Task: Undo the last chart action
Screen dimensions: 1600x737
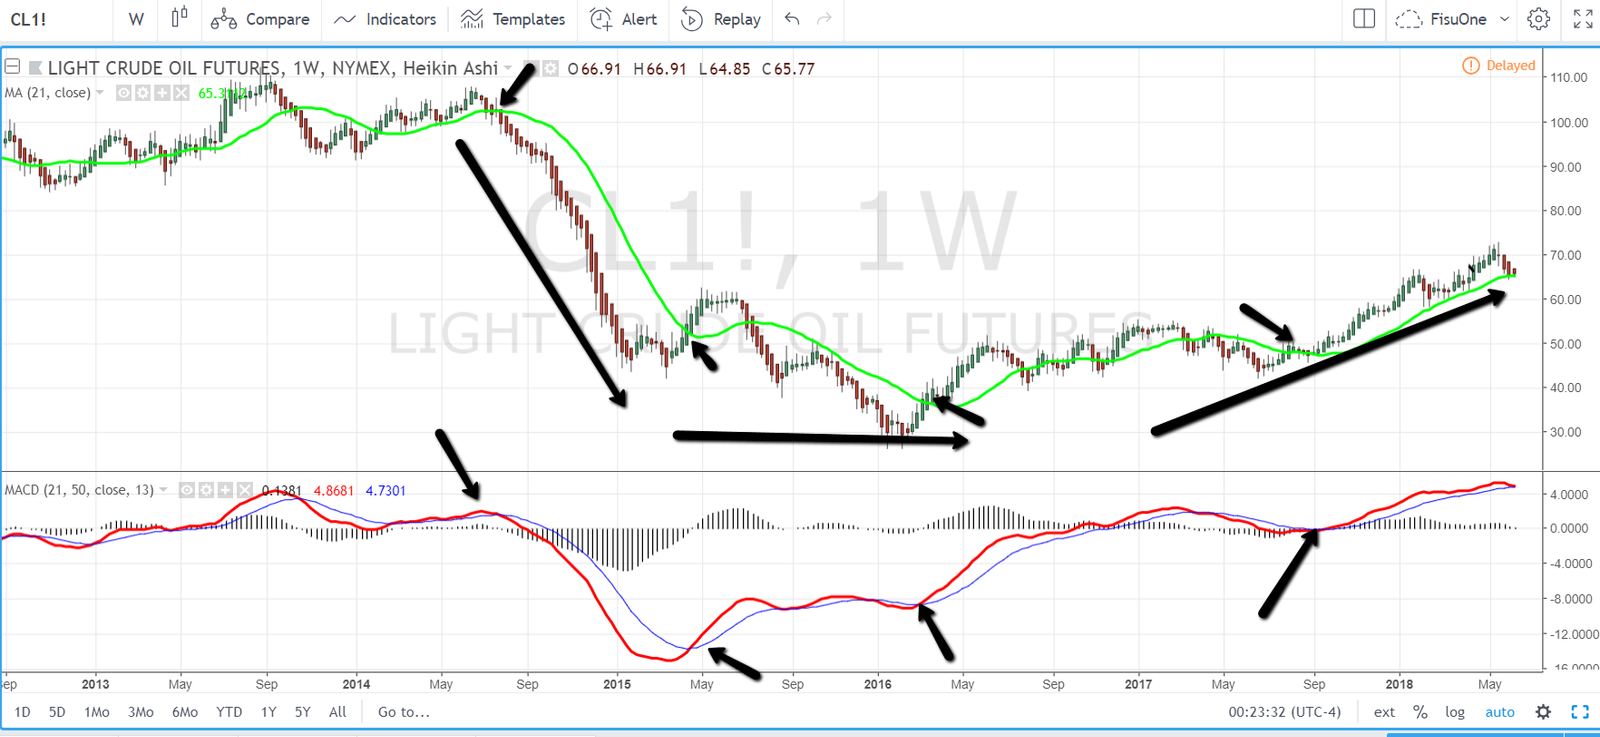Action: (x=792, y=19)
